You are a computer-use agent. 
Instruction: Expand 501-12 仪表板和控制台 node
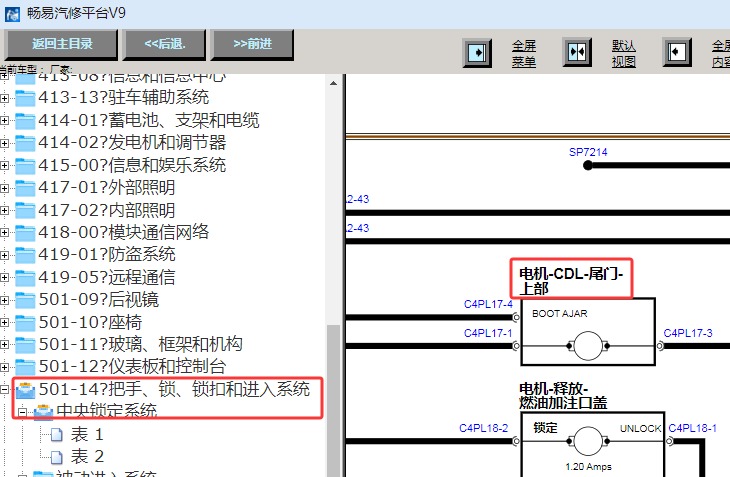pos(4,367)
